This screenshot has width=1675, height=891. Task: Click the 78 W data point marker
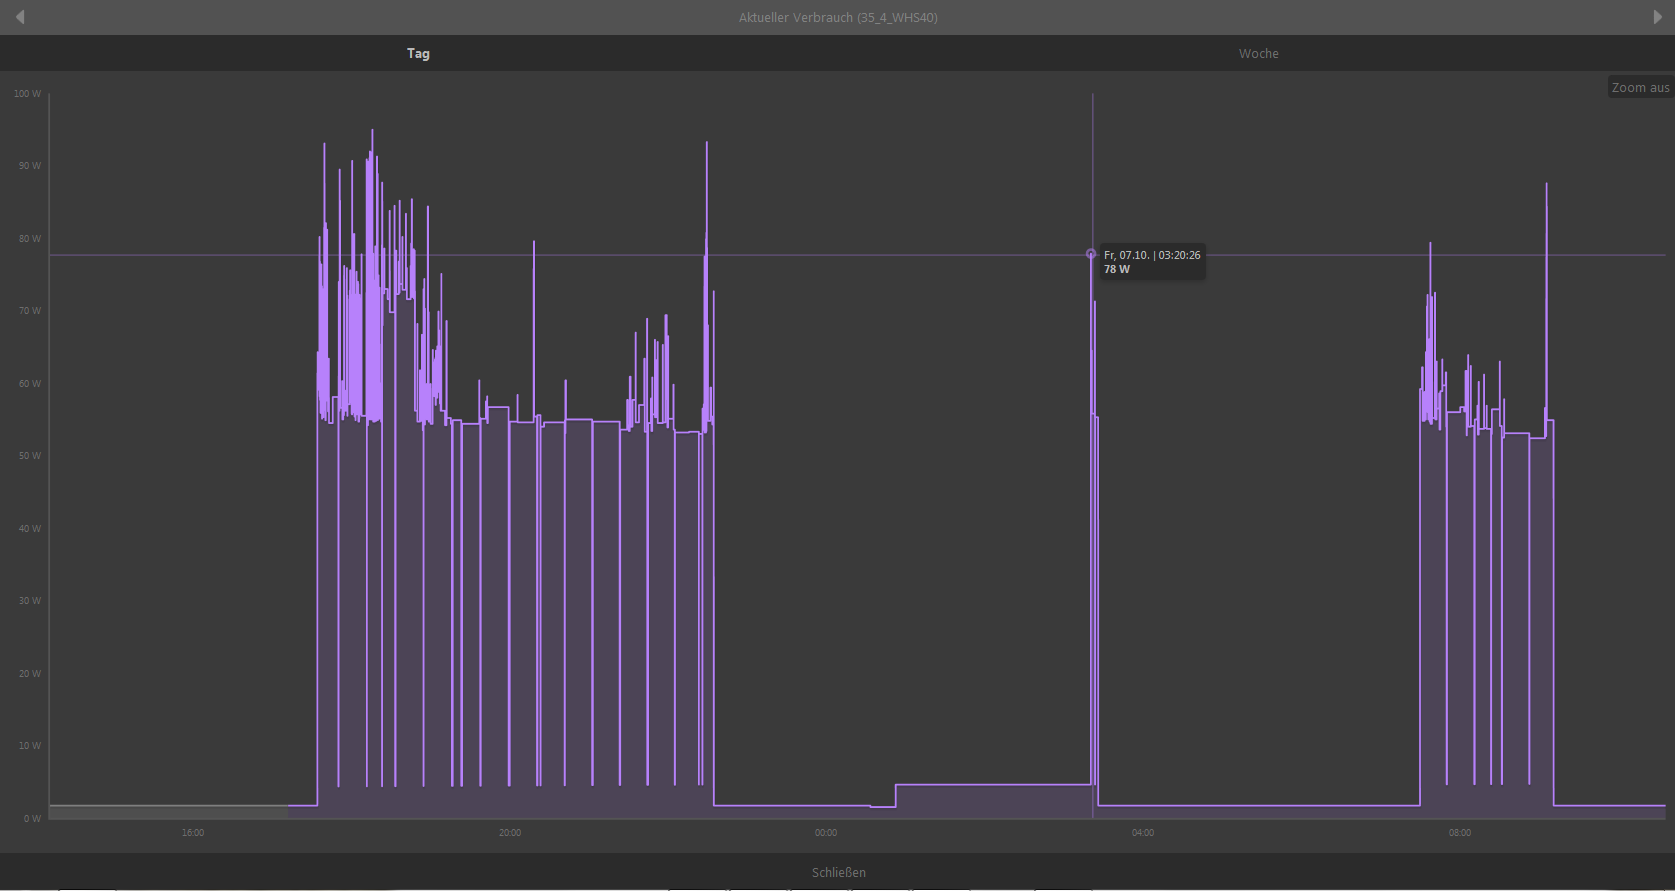(x=1091, y=254)
